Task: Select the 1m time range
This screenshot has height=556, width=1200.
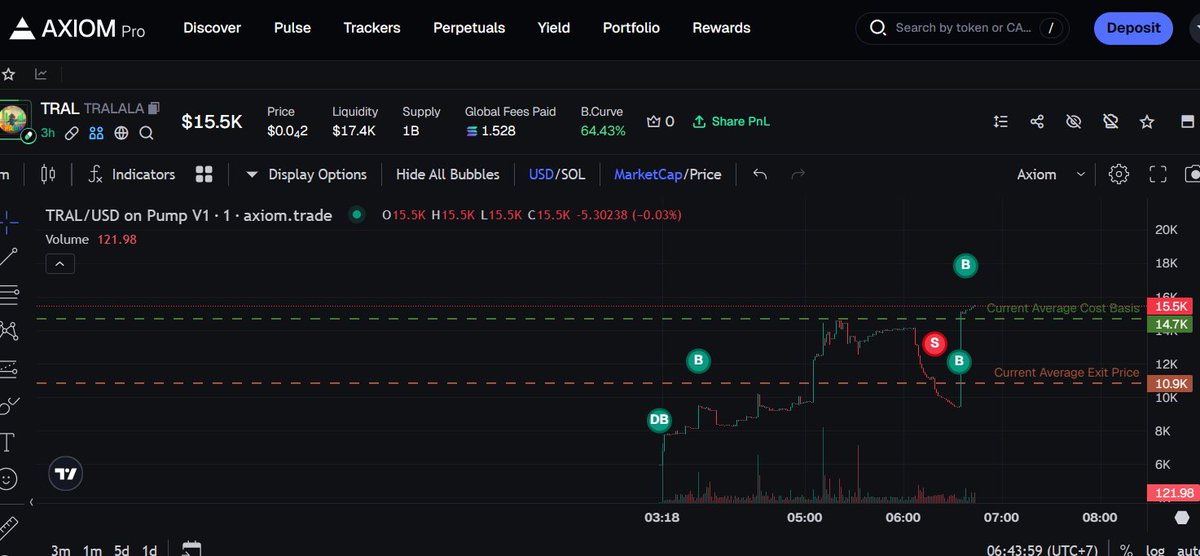Action: click(92, 549)
